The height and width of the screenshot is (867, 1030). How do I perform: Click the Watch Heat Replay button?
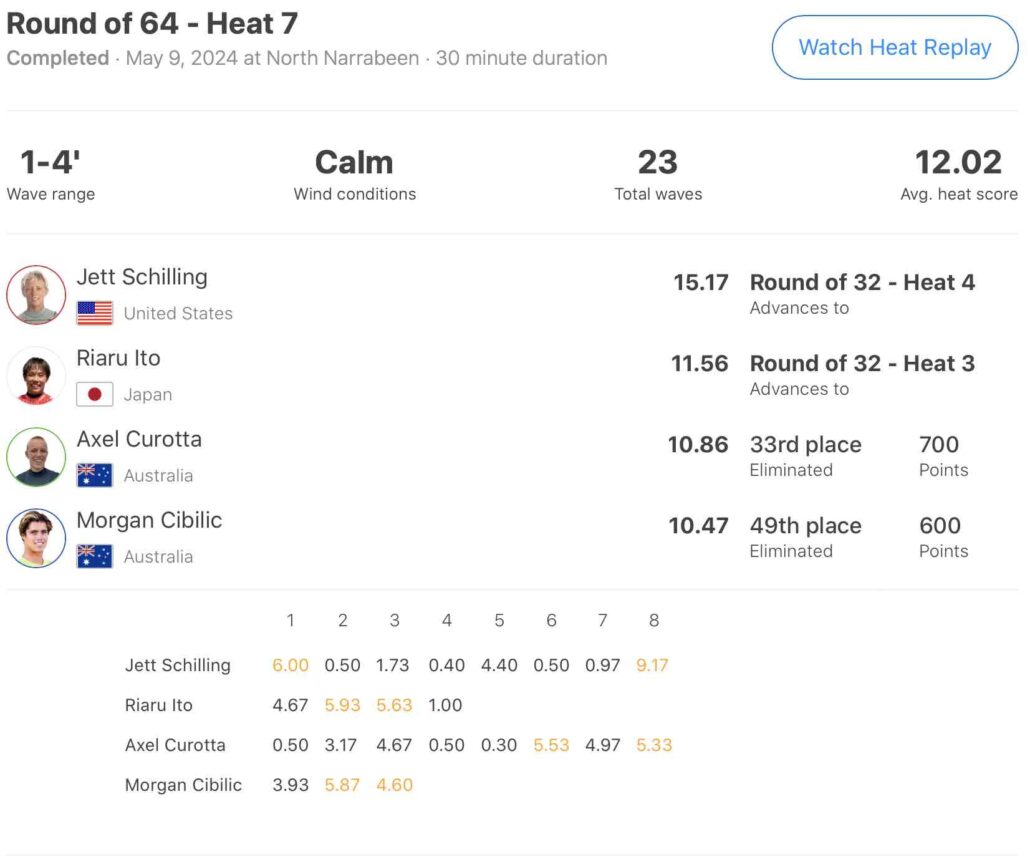(x=894, y=48)
